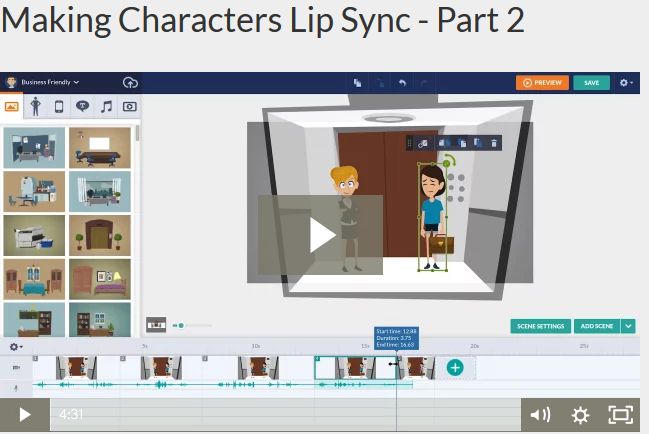Click the drag handle of the floating toolbar

pyautogui.click(x=409, y=143)
